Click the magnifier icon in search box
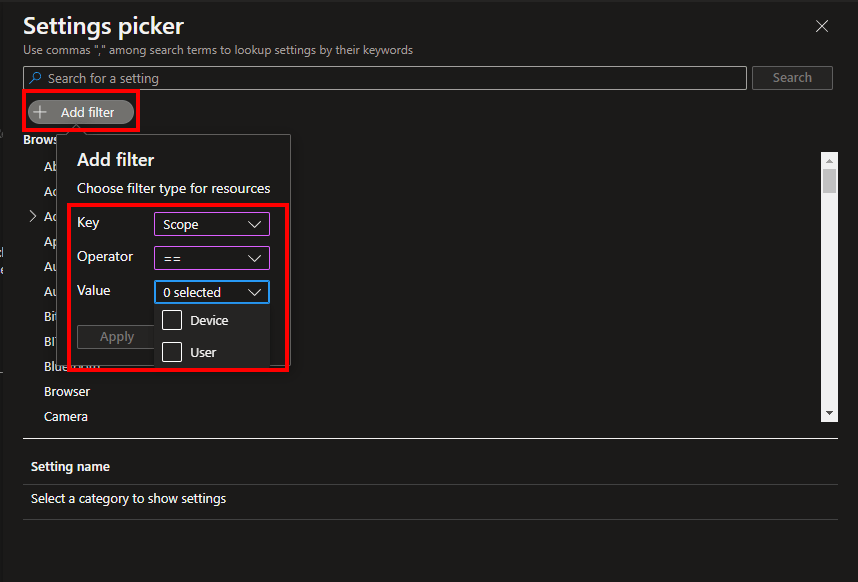The image size is (858, 582). 36,78
